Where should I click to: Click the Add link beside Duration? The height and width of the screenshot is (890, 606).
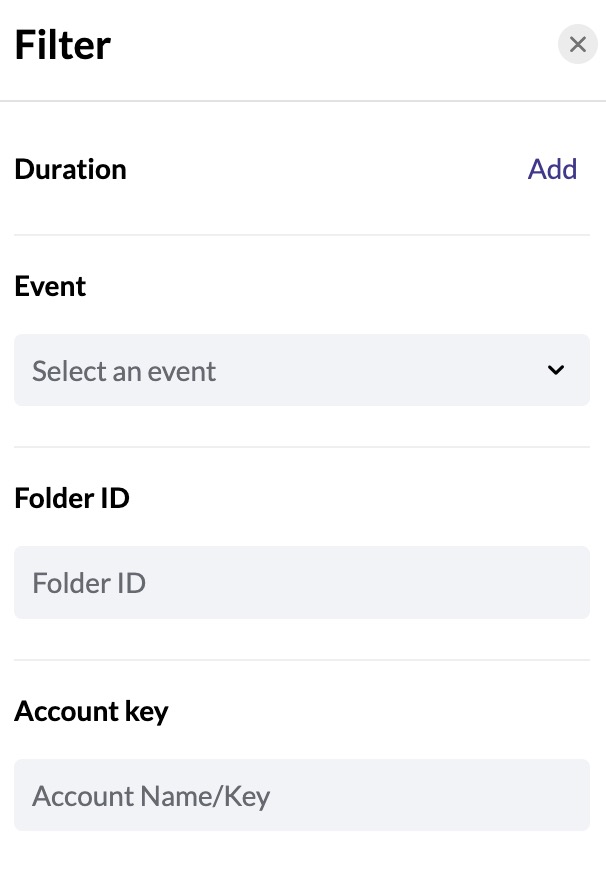coord(552,169)
